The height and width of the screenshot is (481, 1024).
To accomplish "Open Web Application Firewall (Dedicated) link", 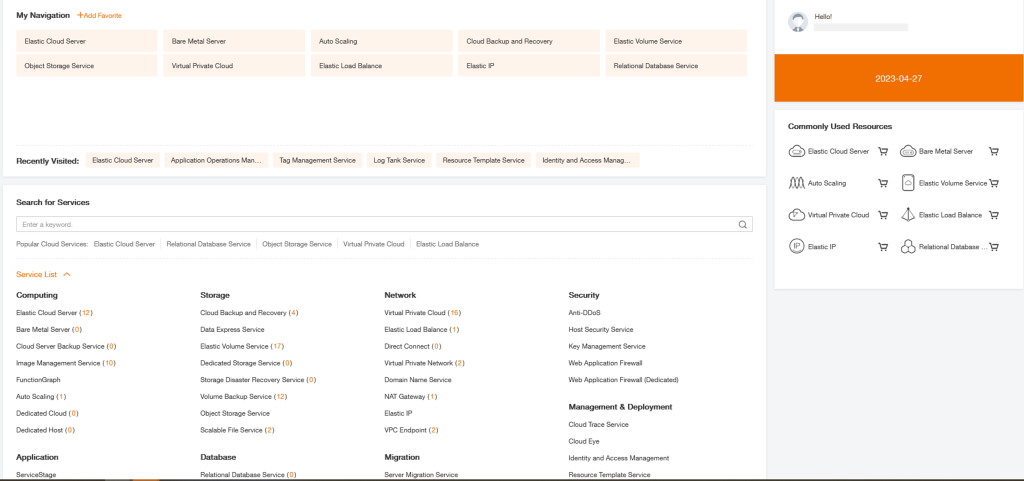I will coord(624,380).
